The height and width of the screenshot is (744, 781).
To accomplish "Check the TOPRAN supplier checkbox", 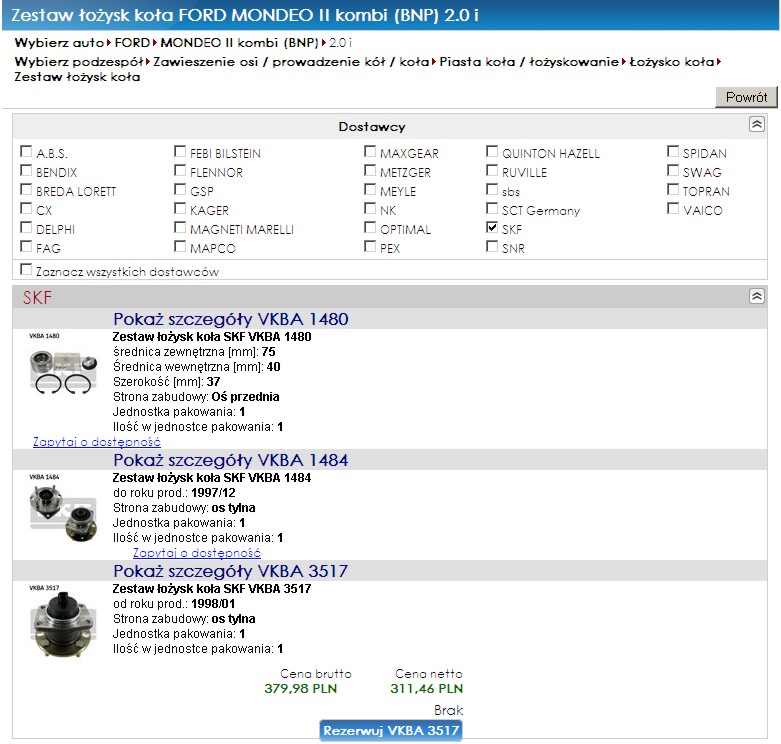I will (x=672, y=189).
